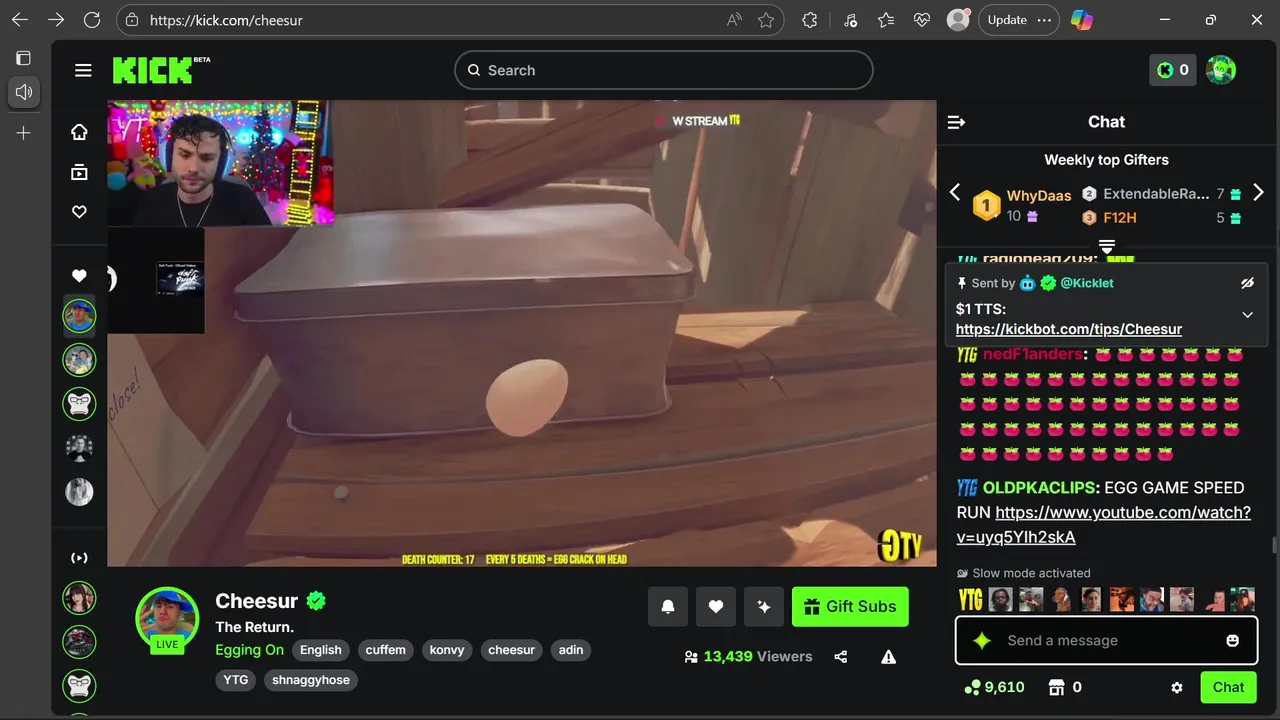Open the hamburger sidebar menu
Image resolution: width=1280 pixels, height=720 pixels.
point(83,70)
